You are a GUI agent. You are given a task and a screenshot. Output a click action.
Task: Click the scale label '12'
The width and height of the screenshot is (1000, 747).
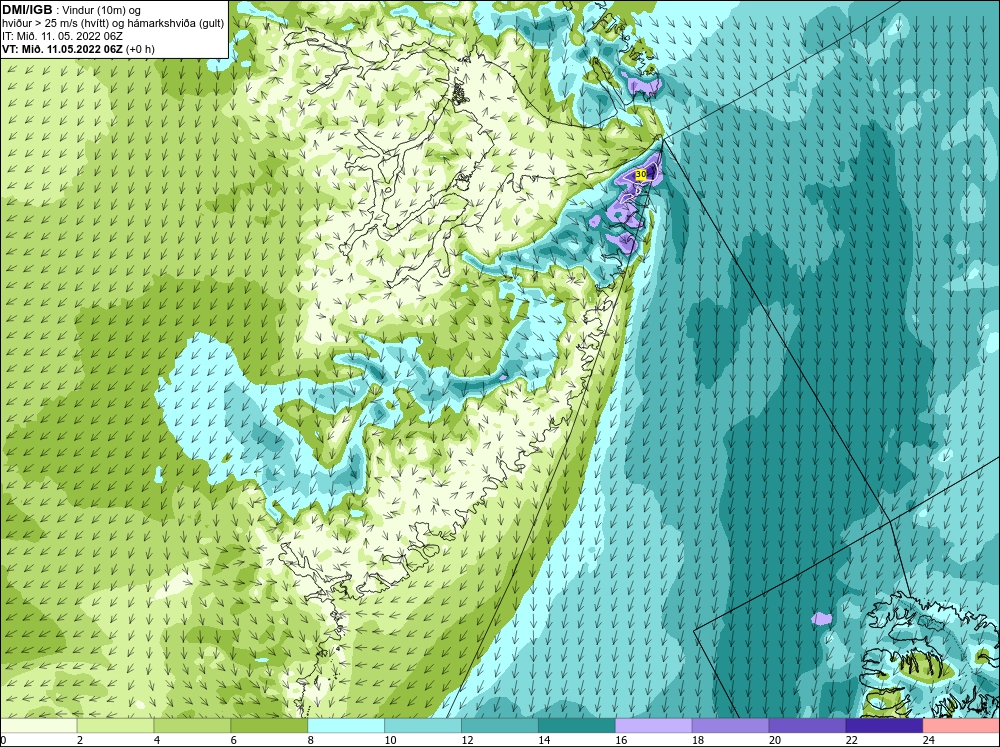pos(467,740)
